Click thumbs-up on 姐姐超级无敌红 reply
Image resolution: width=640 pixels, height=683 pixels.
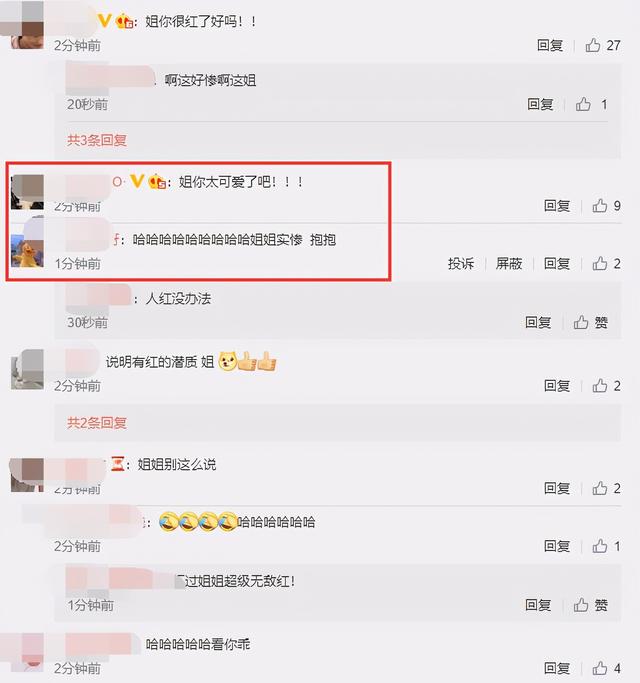(590, 605)
